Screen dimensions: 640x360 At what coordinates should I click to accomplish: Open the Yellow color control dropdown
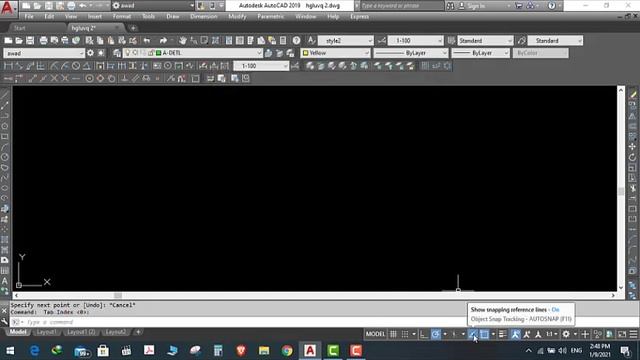[335, 53]
